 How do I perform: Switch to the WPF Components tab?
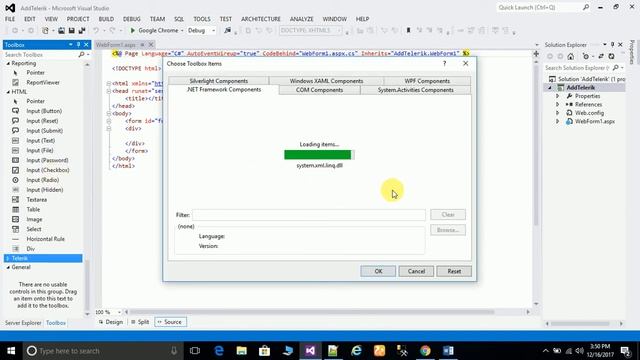(x=427, y=81)
